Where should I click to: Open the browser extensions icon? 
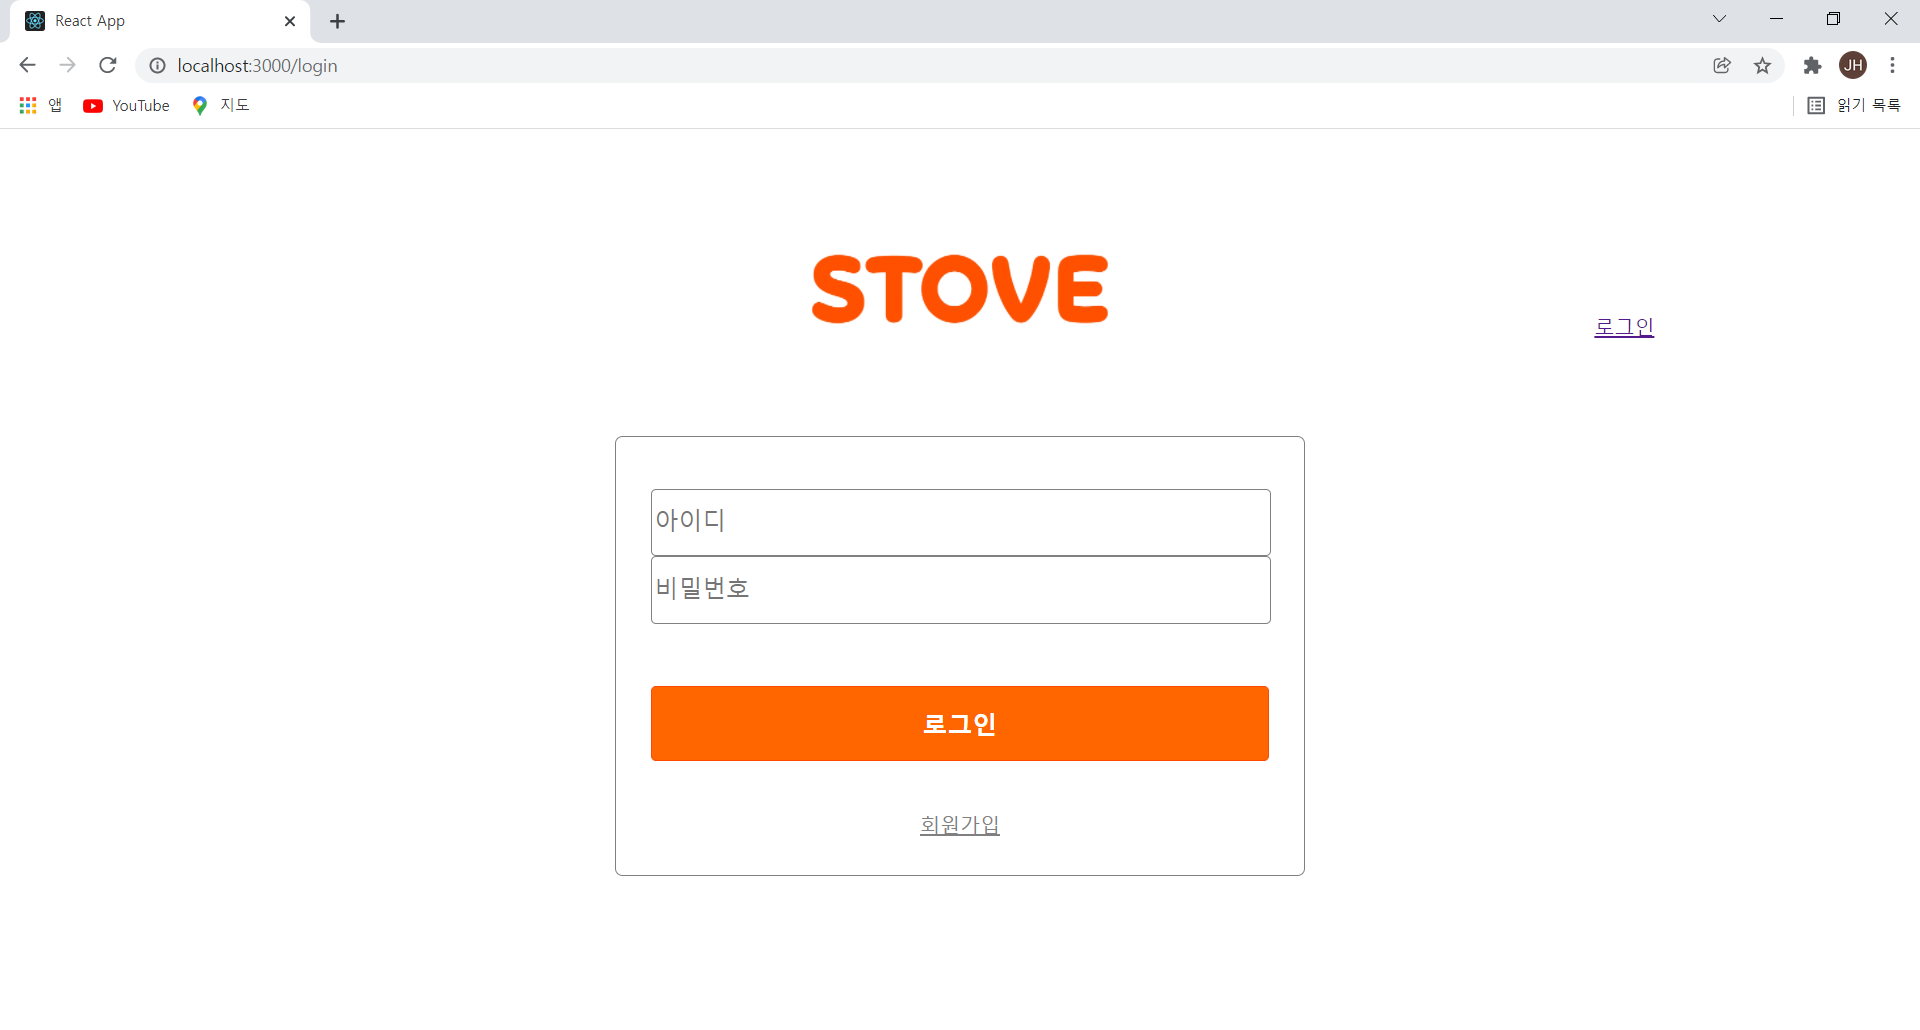click(1813, 65)
